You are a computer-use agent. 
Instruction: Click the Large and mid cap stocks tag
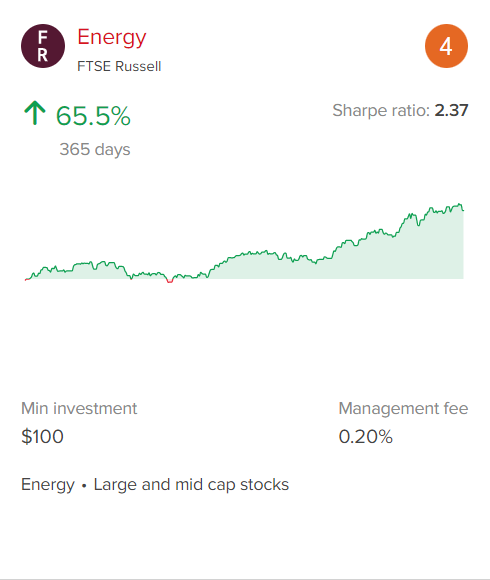pos(191,485)
